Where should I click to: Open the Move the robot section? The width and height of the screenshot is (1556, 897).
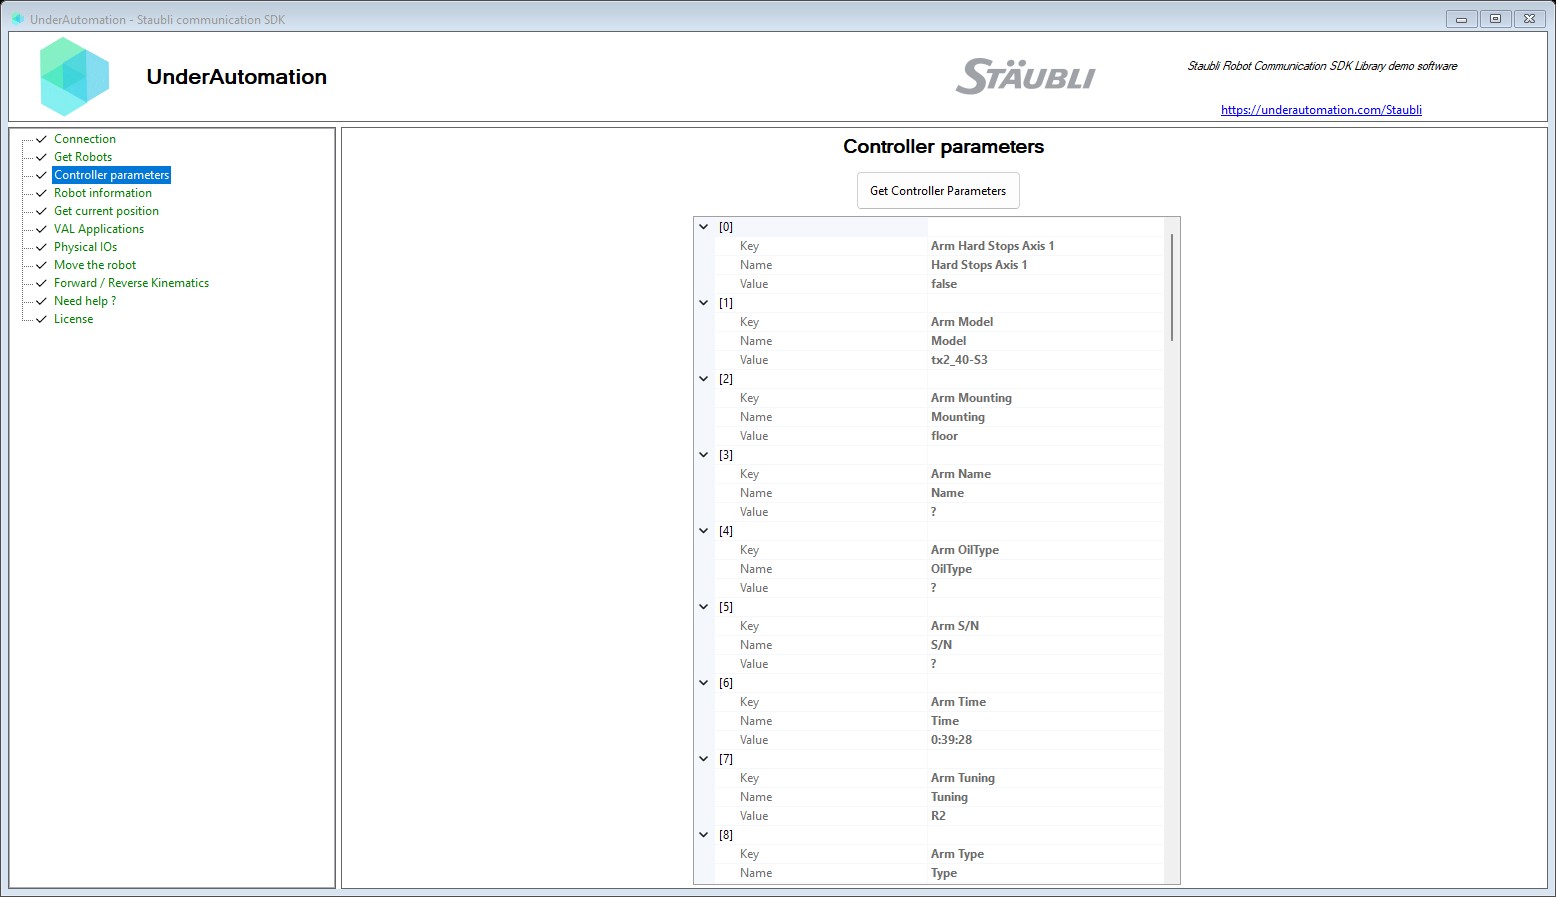pyautogui.click(x=95, y=264)
